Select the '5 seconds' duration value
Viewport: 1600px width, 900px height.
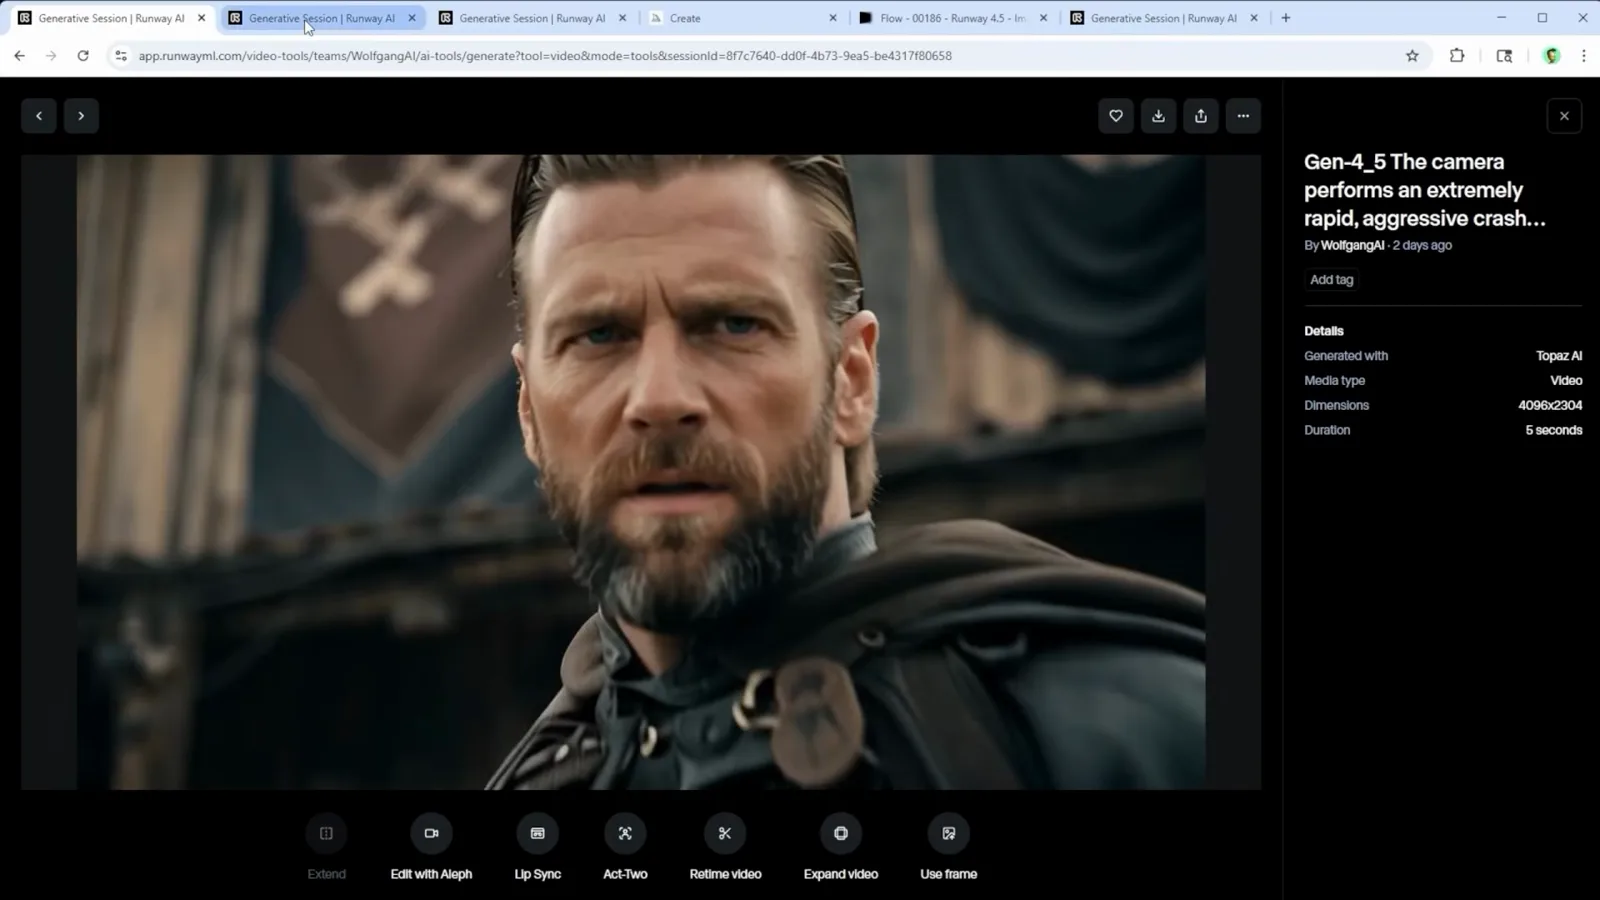(x=1553, y=430)
